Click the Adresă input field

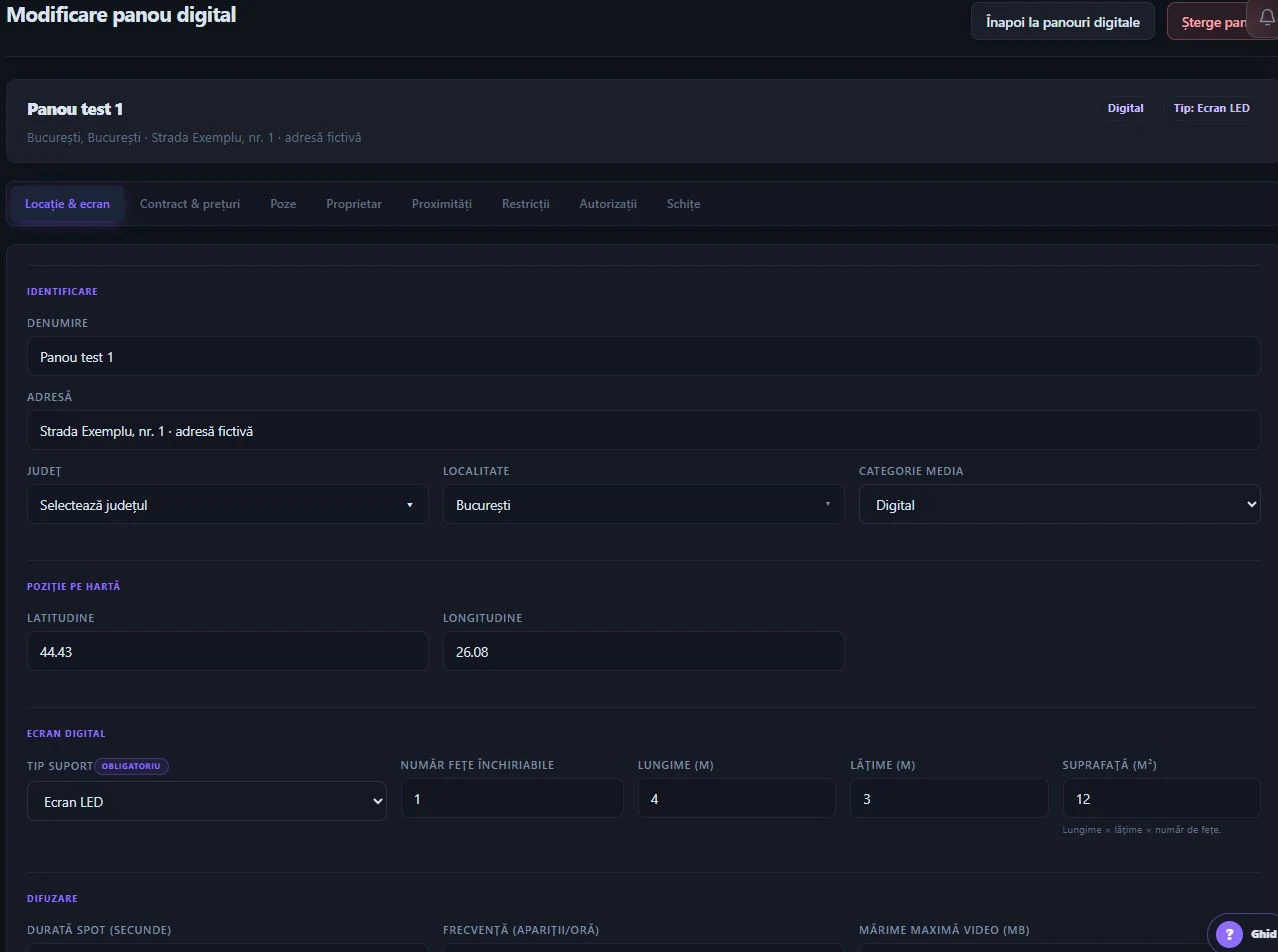[643, 430]
